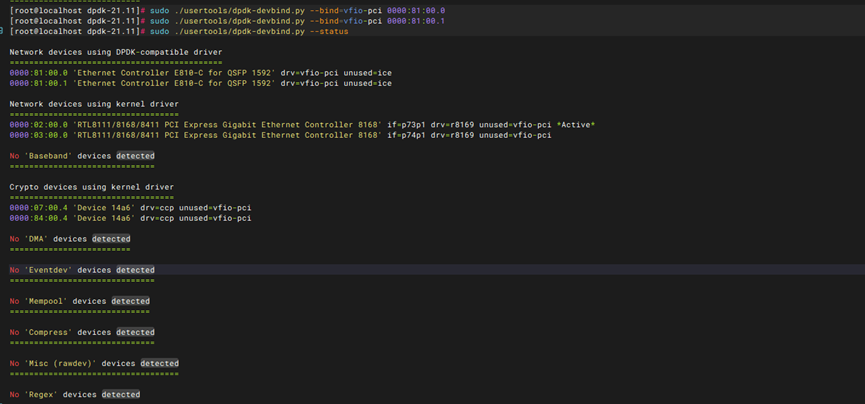
Task: Click unused=ice on the 0000:81:00.1 device row
Action: (367, 83)
